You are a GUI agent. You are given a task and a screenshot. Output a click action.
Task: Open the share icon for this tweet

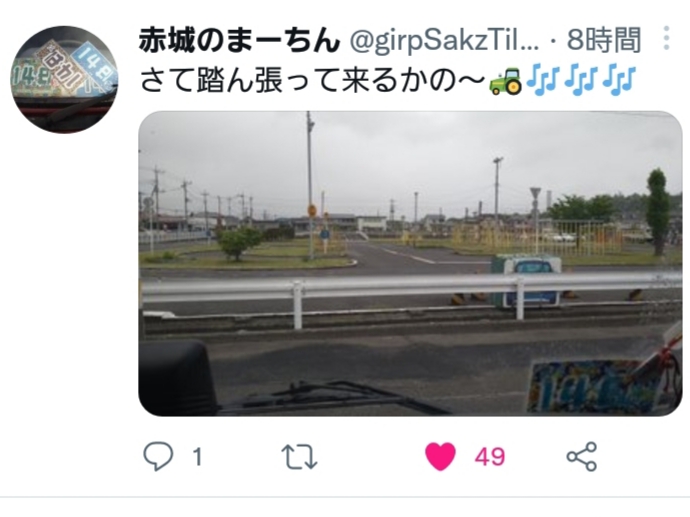582,457
